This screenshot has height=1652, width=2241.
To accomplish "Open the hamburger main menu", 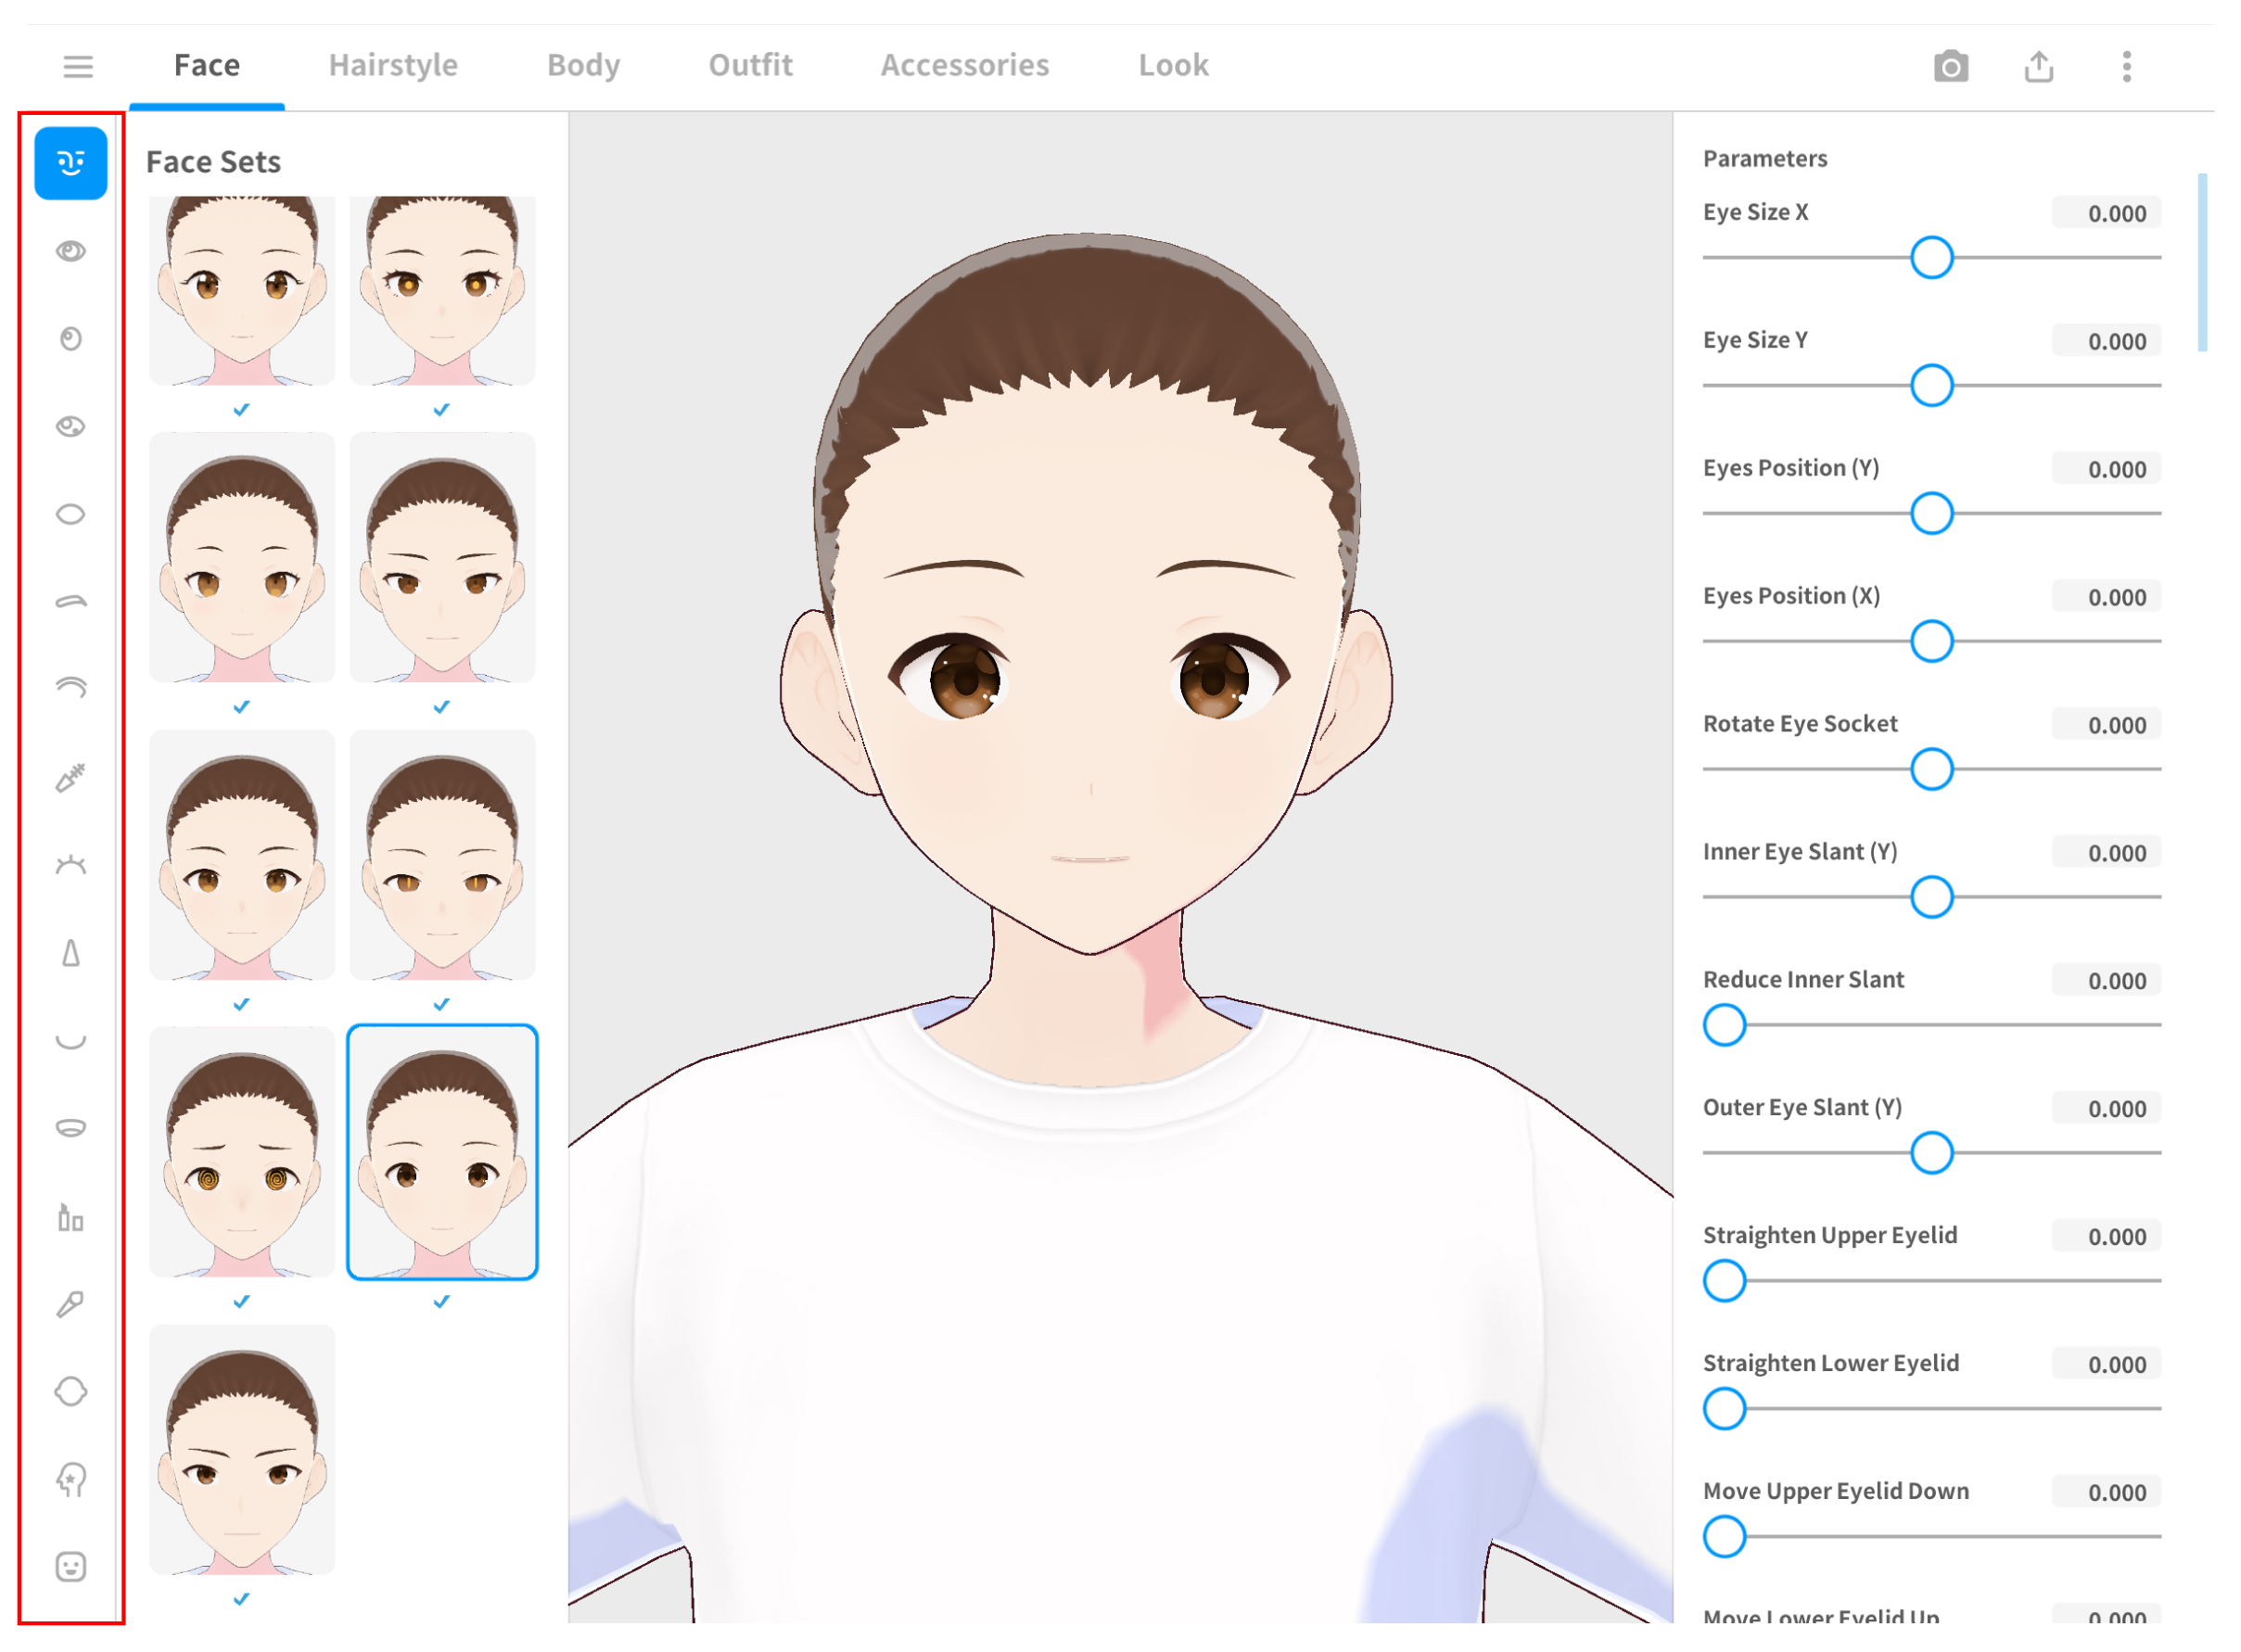I will (x=78, y=67).
